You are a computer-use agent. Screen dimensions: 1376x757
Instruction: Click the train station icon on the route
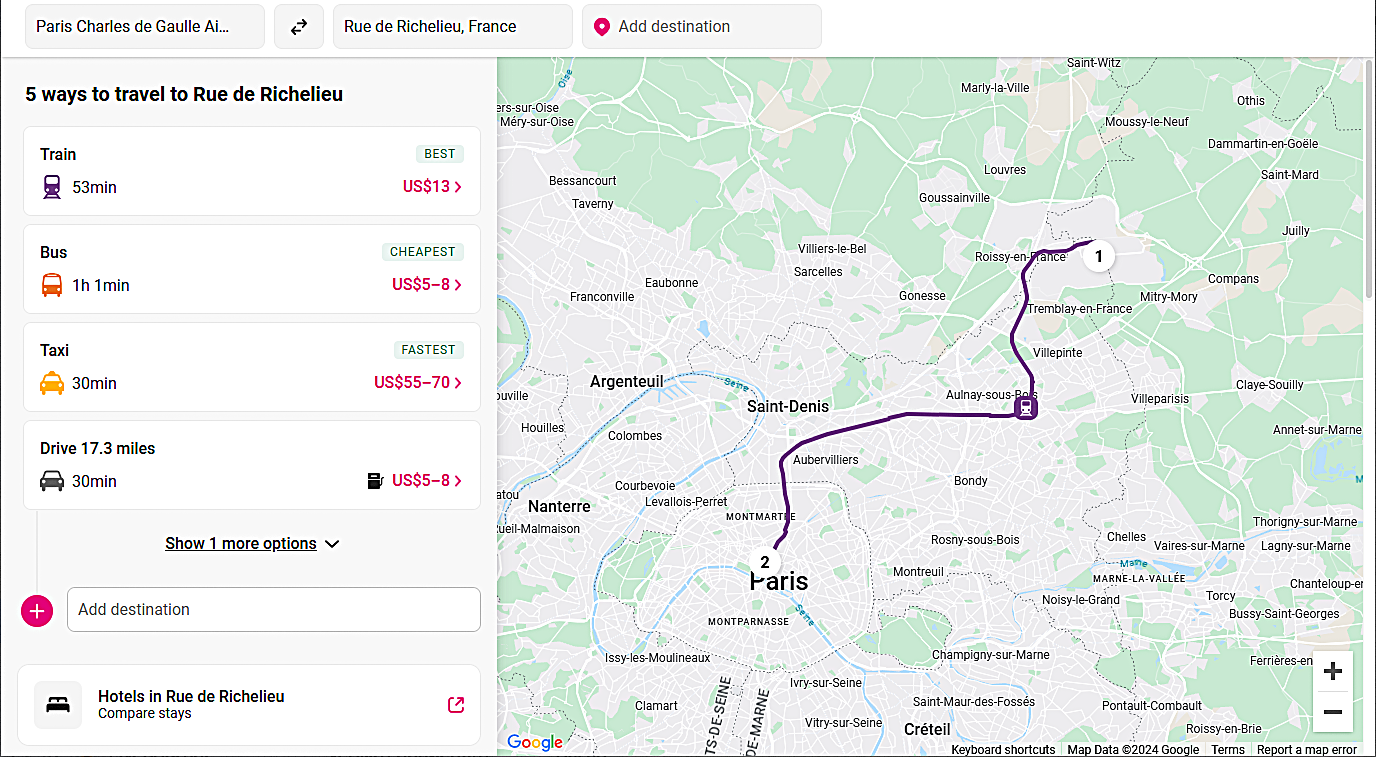[1025, 407]
